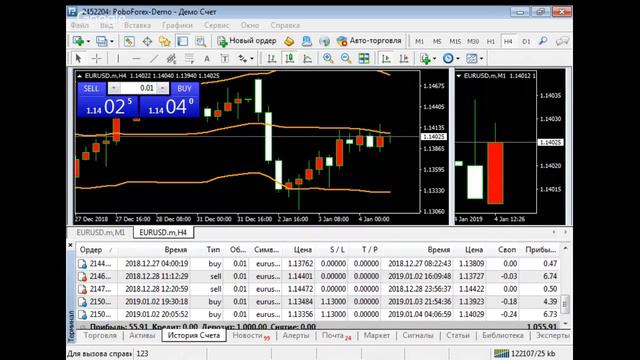Select the cursor arrow tool
The height and width of the screenshot is (360, 640).
pos(78,58)
